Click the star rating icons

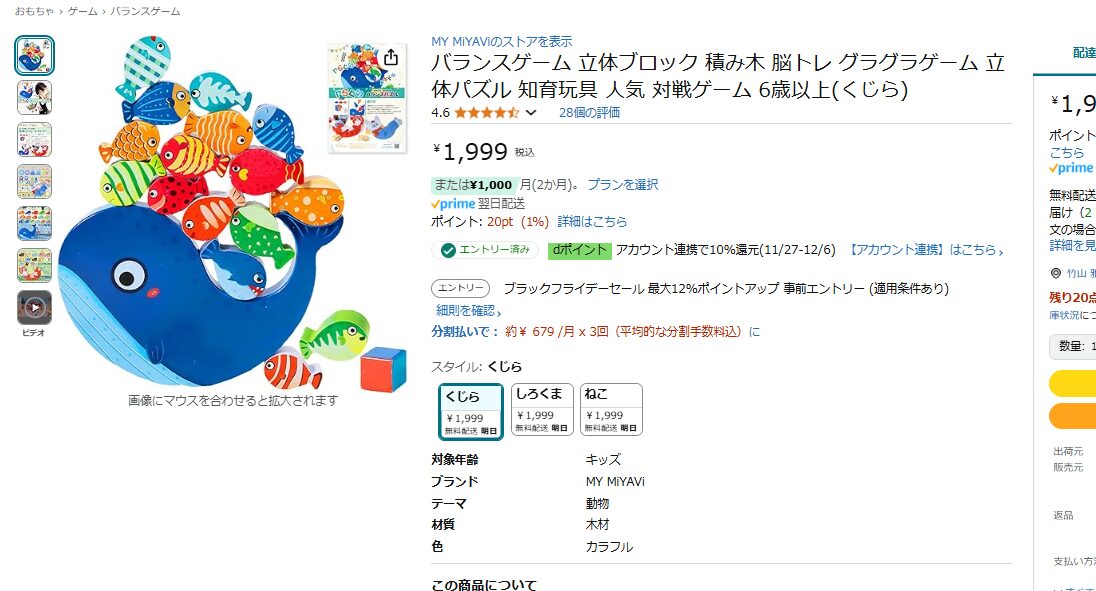(486, 113)
